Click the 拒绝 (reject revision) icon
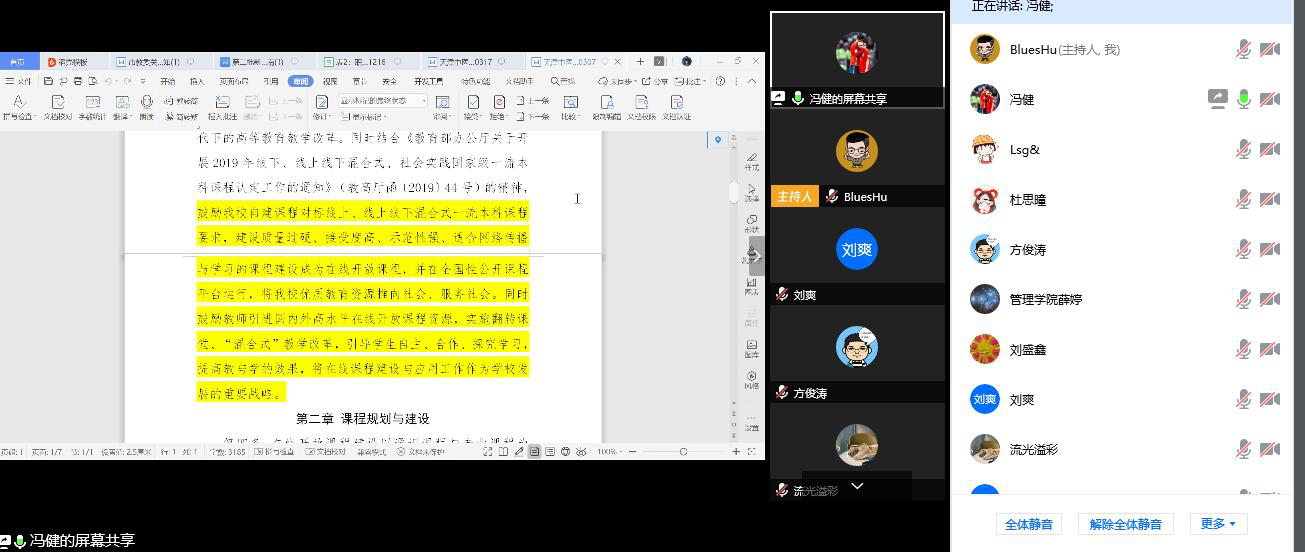This screenshot has height=552, width=1305. [x=499, y=102]
